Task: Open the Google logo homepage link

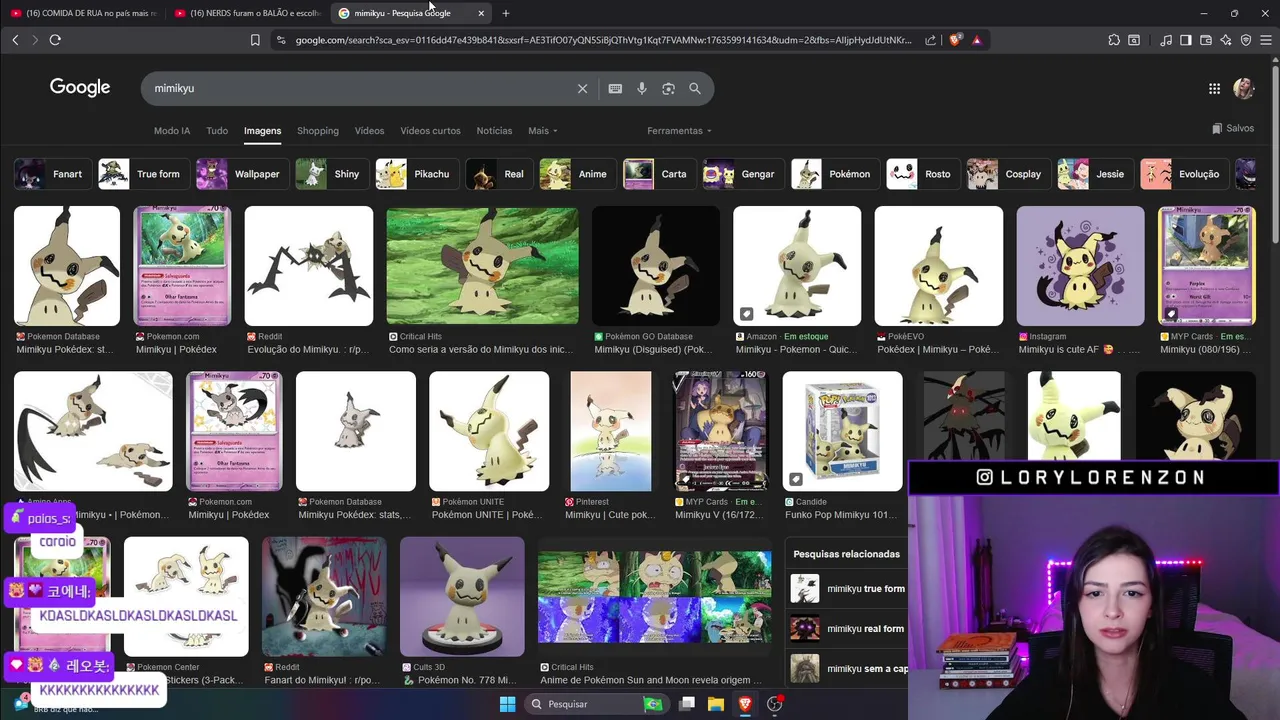Action: point(80,88)
